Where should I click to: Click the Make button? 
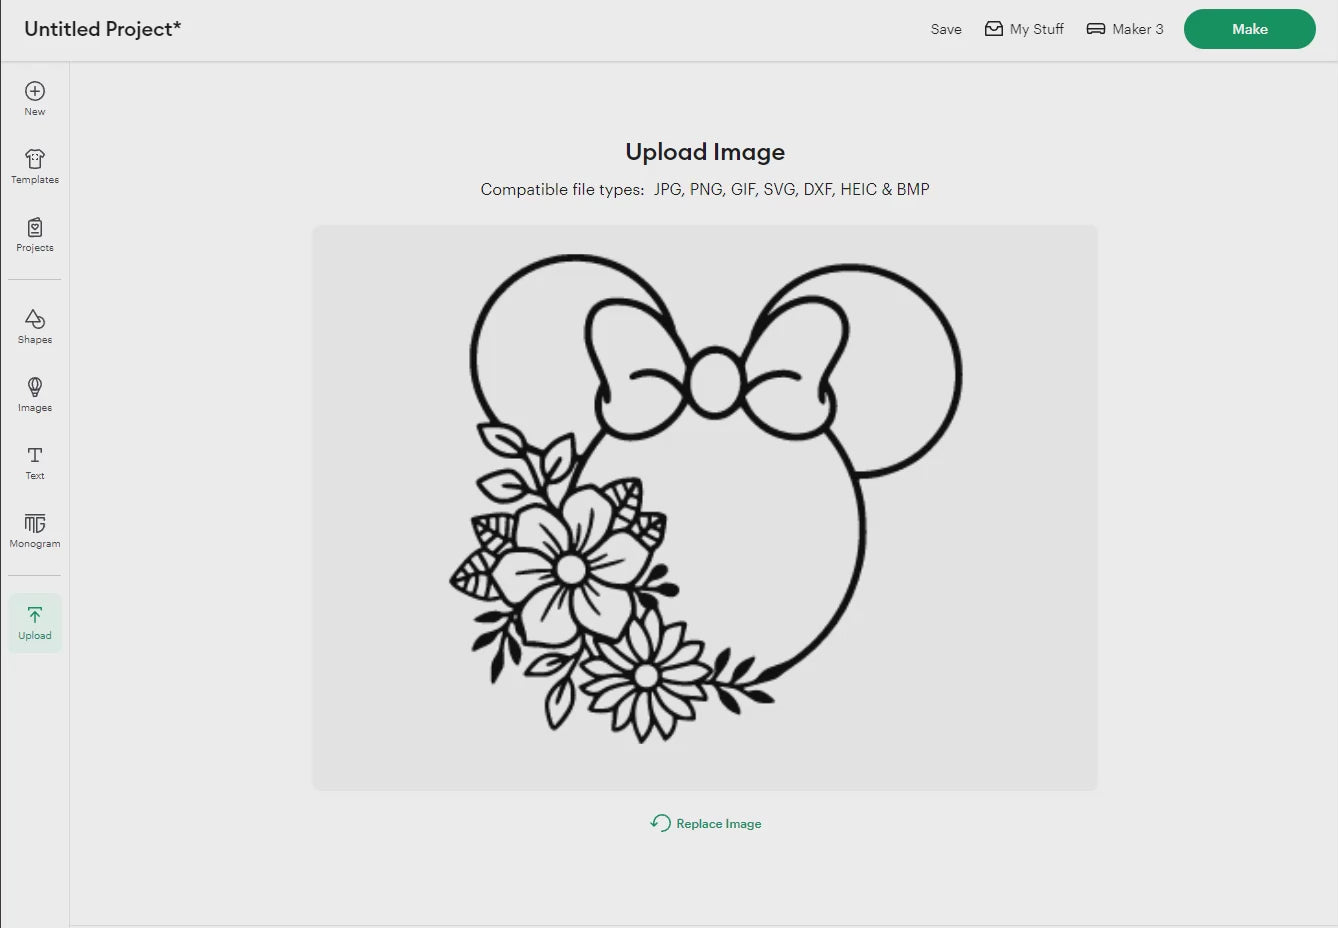pyautogui.click(x=1250, y=29)
